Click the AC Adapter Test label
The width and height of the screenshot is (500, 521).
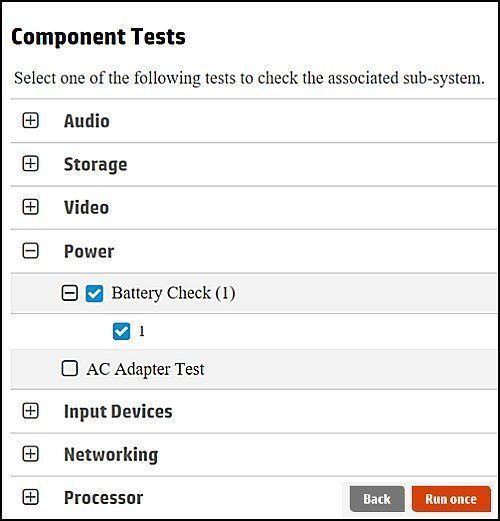point(145,369)
